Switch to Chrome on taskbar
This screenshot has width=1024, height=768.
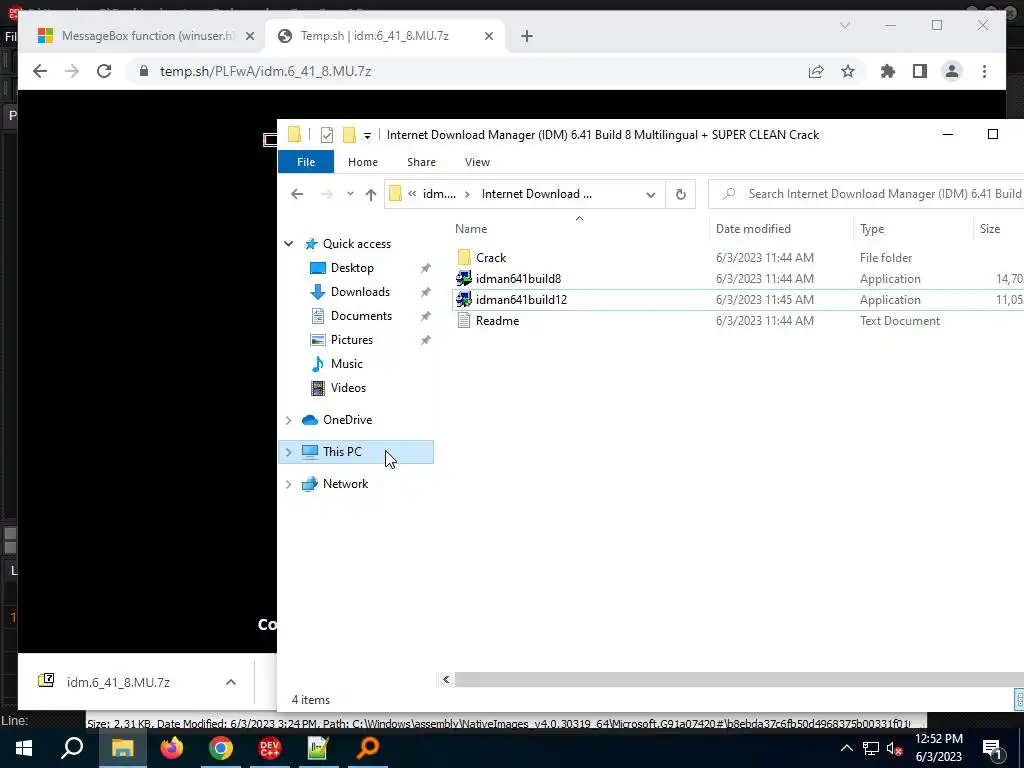click(x=221, y=748)
